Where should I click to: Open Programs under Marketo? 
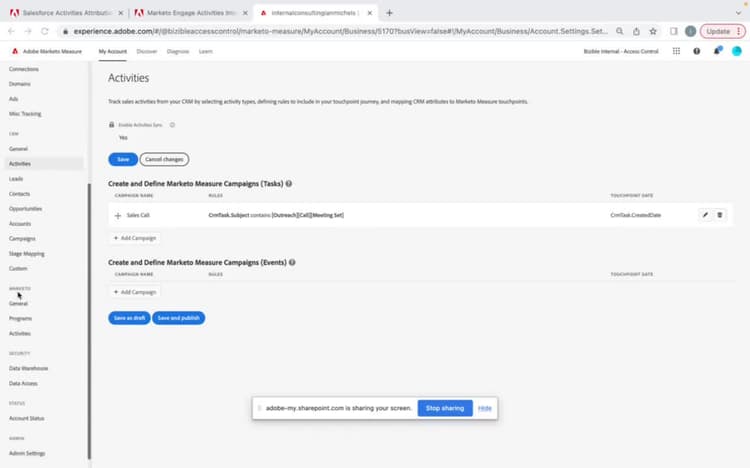(21, 319)
